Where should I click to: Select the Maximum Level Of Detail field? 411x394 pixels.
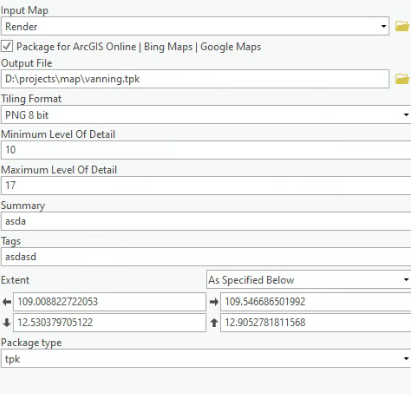206,185
